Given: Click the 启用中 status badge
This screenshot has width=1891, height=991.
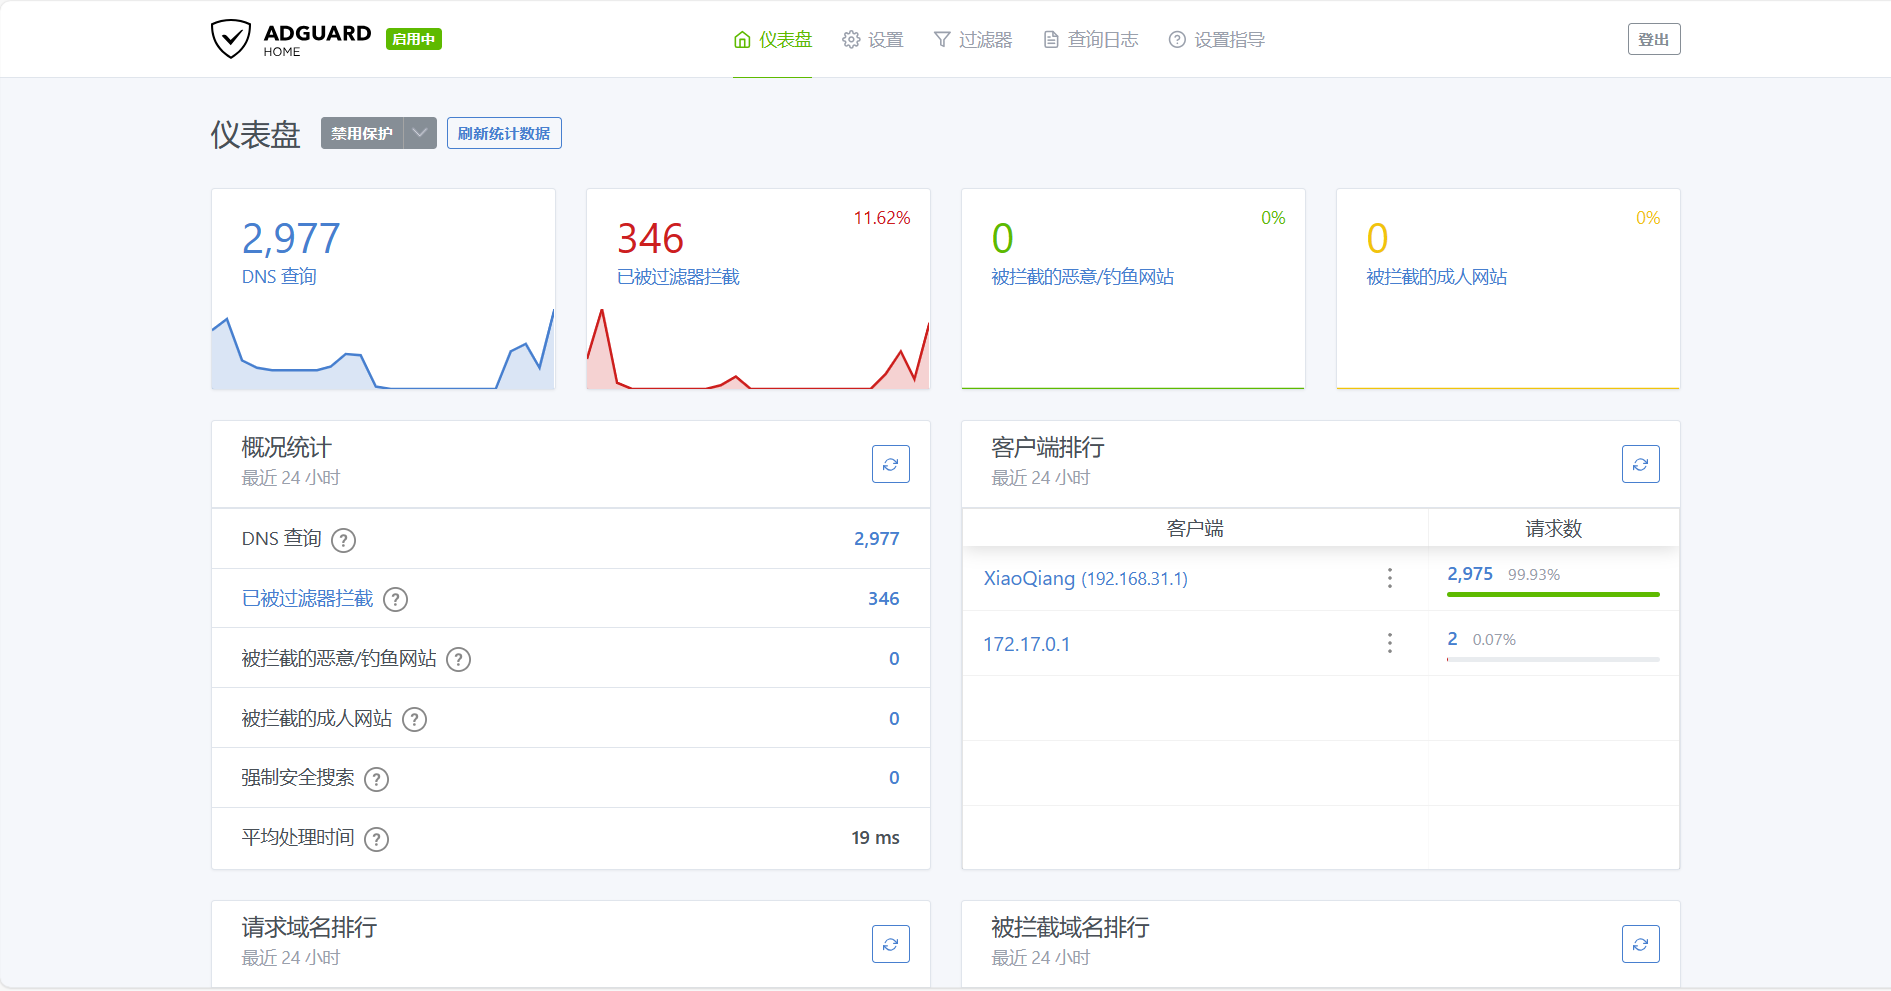Looking at the screenshot, I should pyautogui.click(x=414, y=39).
